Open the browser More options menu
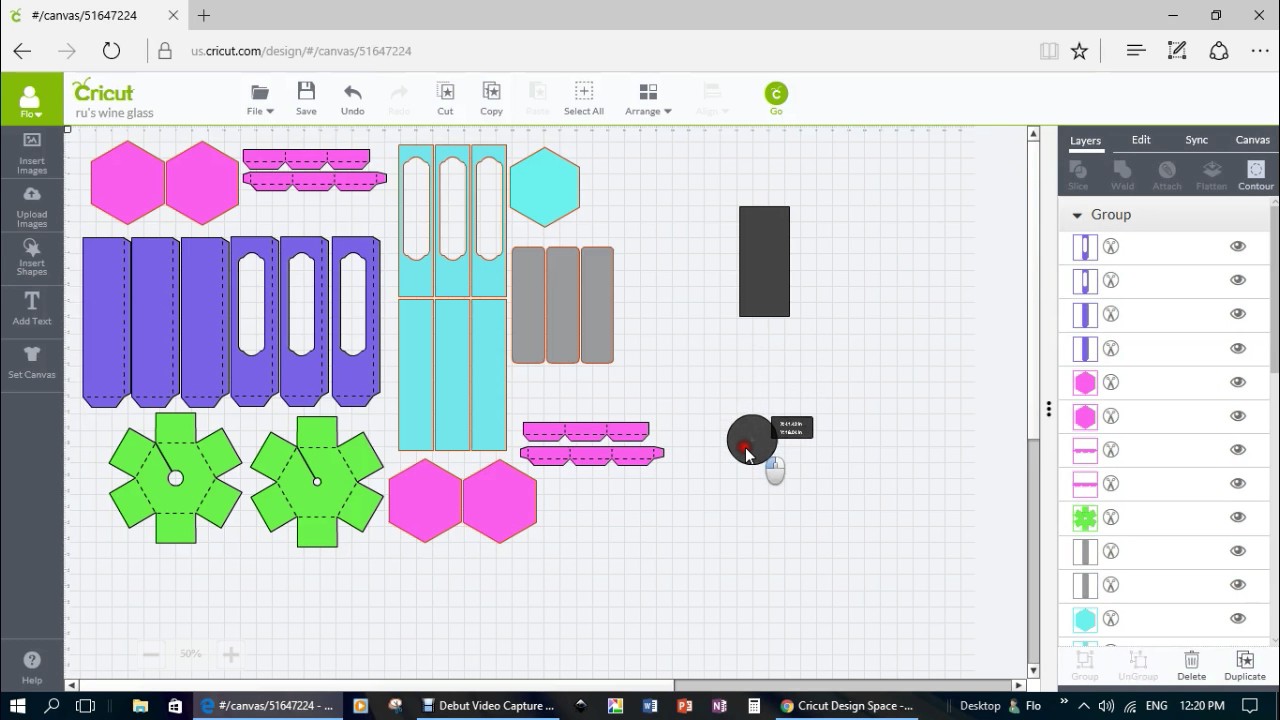The image size is (1280, 720). click(x=1260, y=51)
